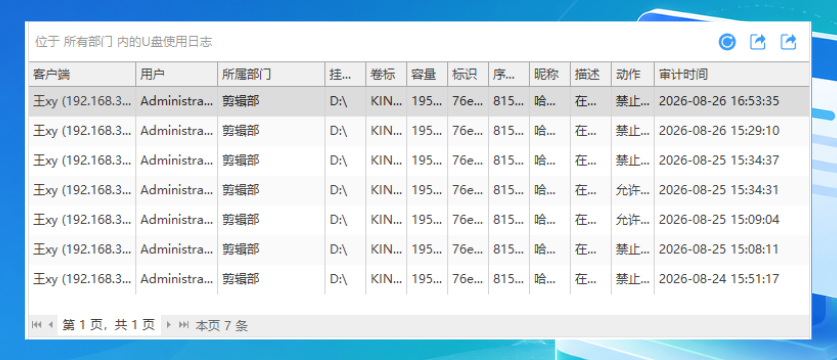Sort by the 用户 column header
The width and height of the screenshot is (837, 360).
click(177, 74)
